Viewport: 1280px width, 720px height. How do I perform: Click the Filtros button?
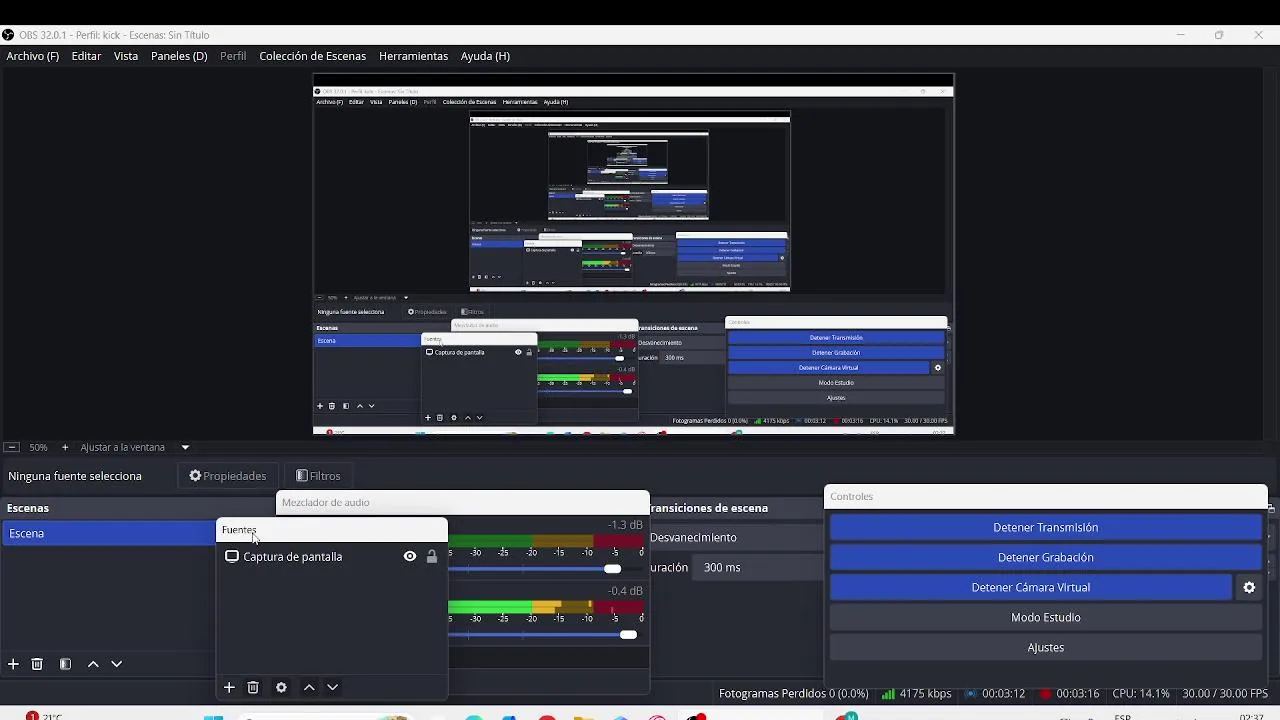[318, 476]
